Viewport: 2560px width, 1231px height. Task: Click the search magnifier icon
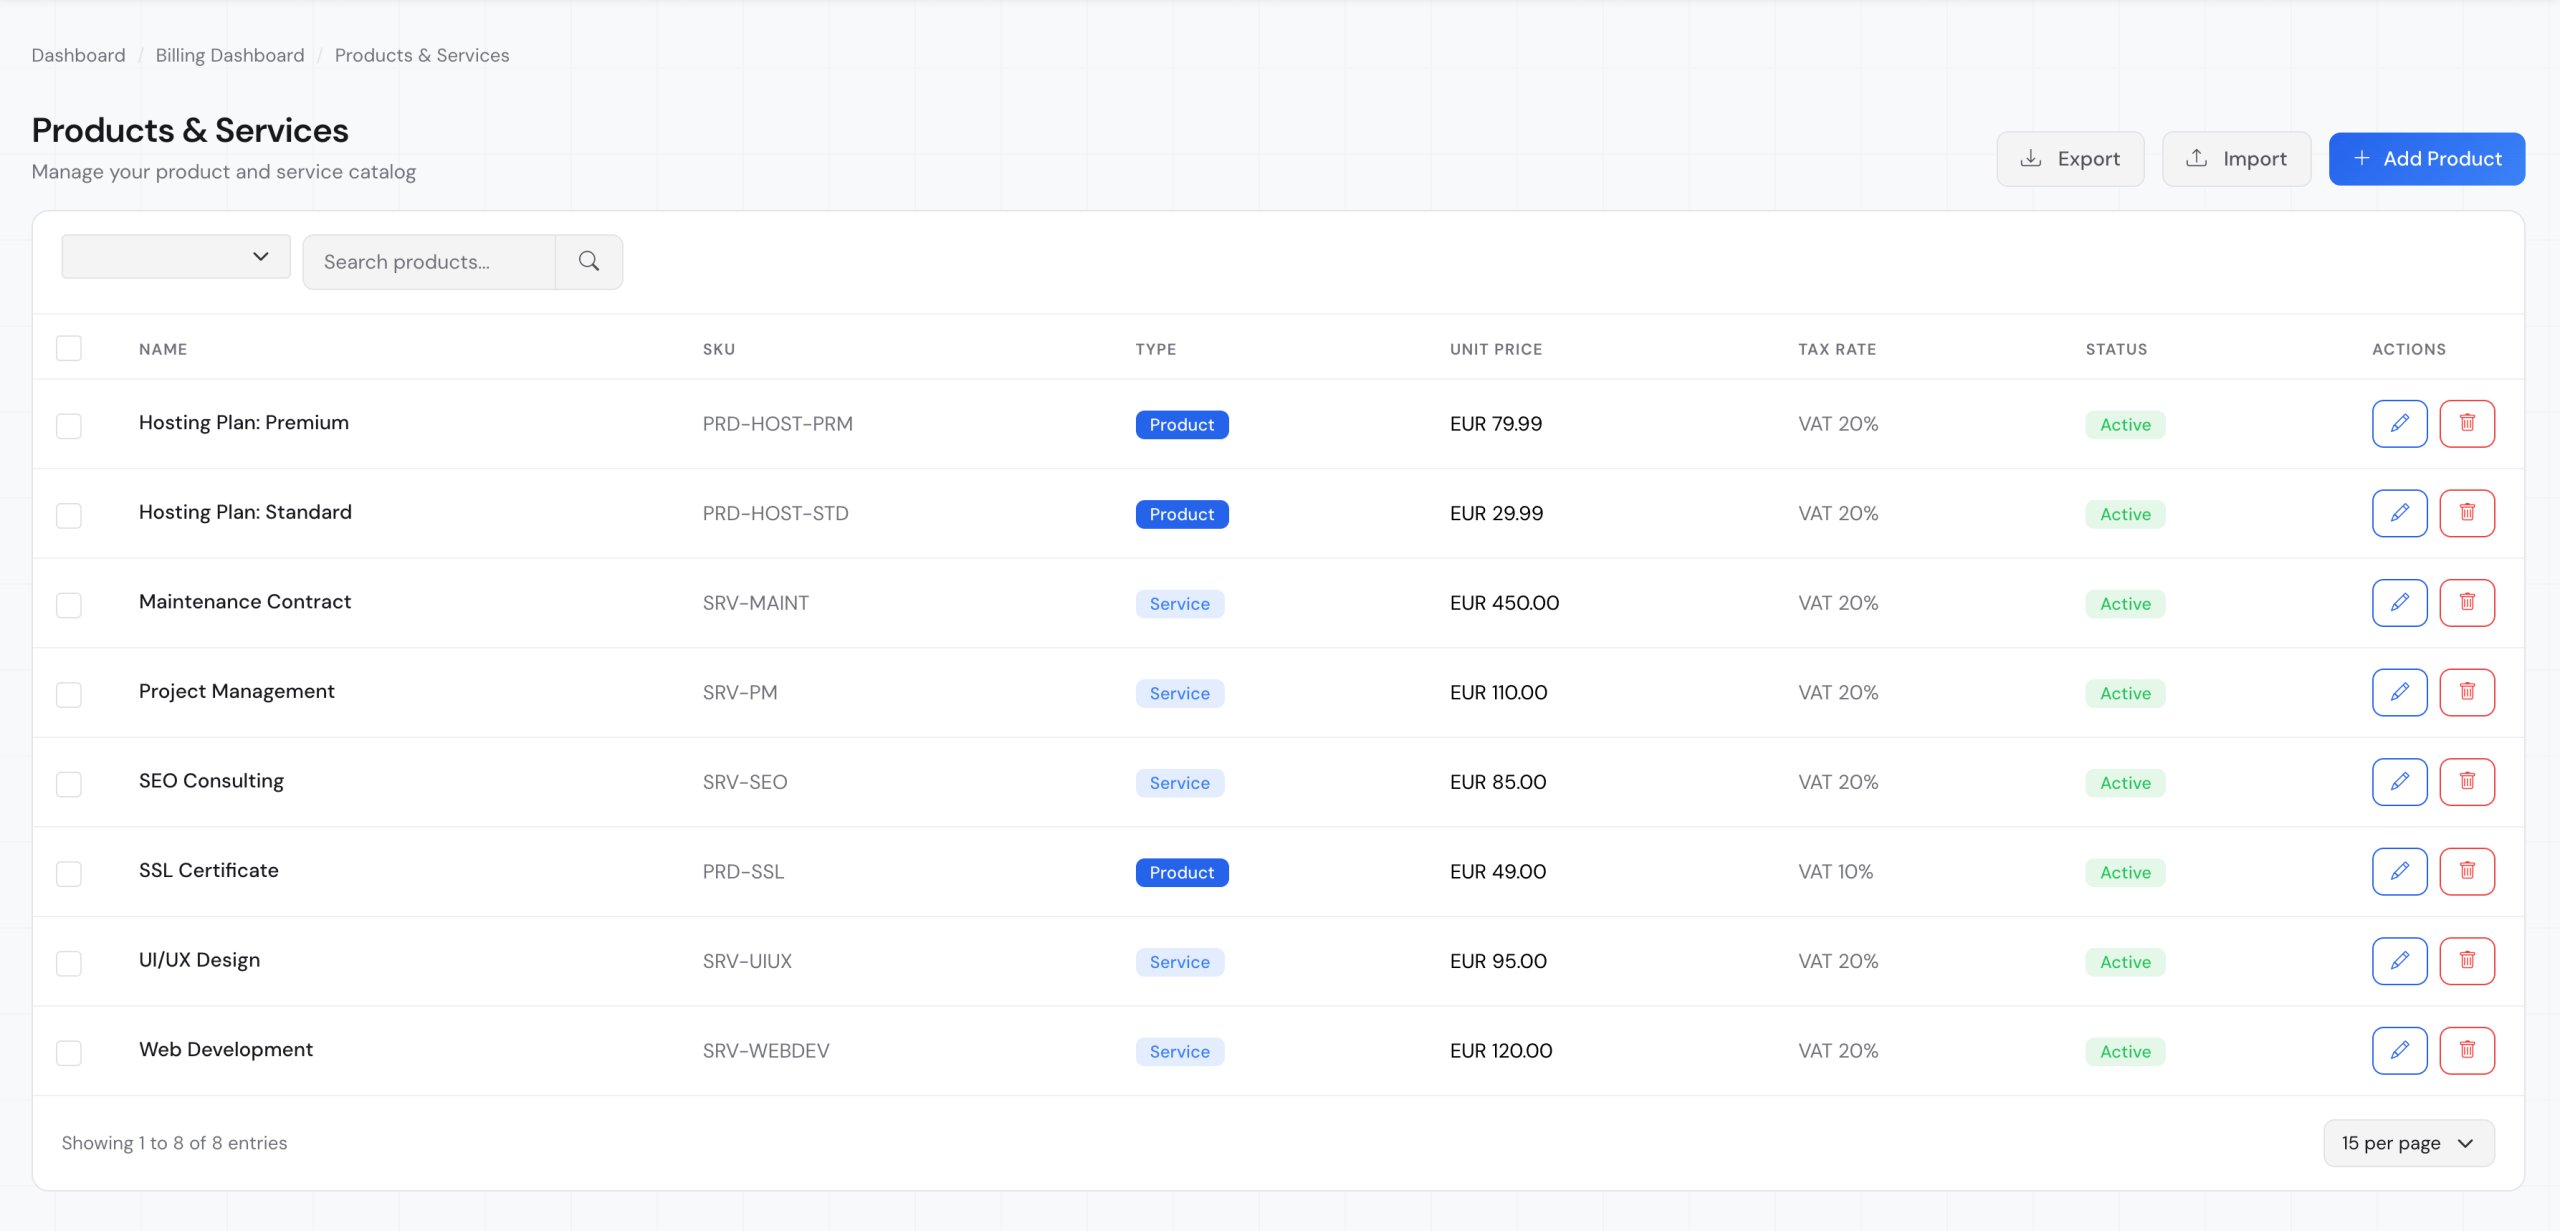click(x=589, y=262)
